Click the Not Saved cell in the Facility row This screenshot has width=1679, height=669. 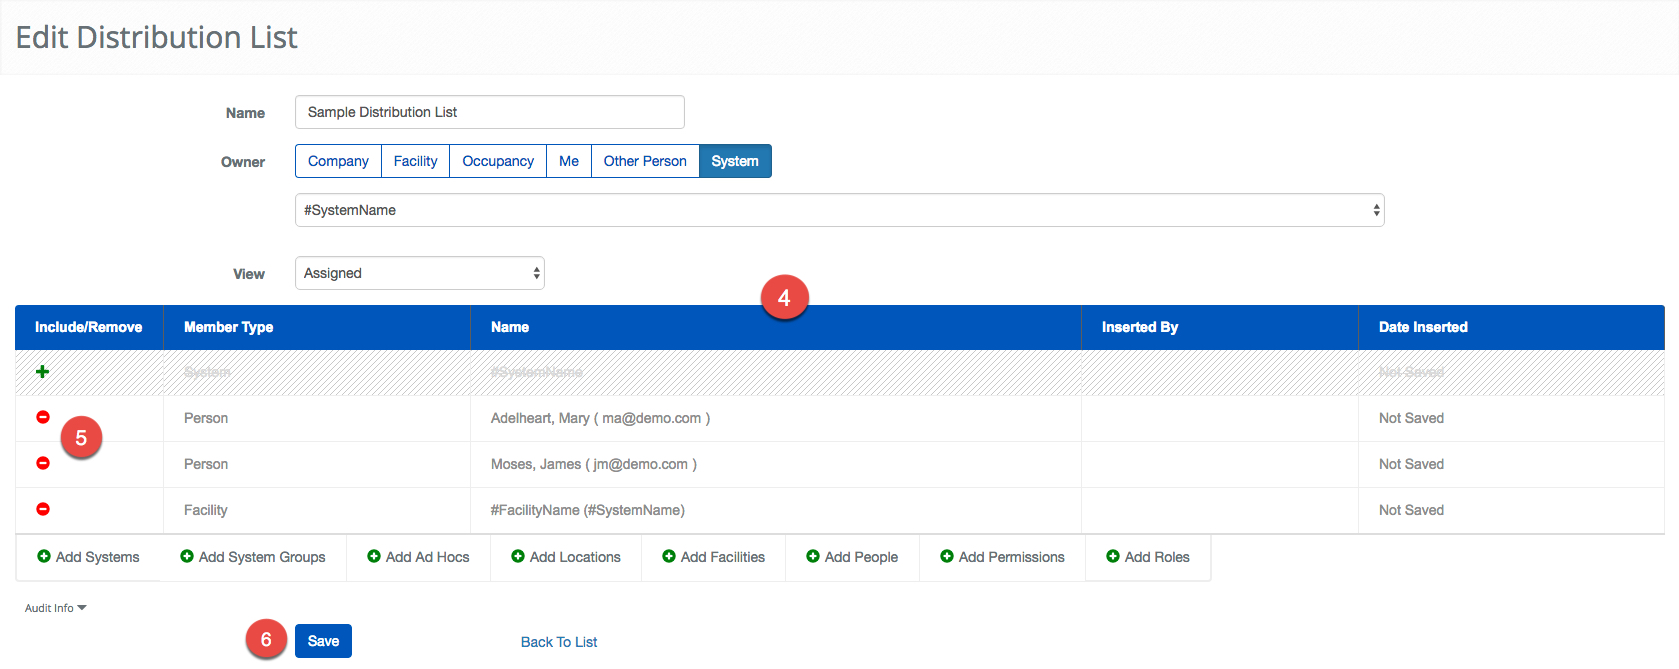1511,510
